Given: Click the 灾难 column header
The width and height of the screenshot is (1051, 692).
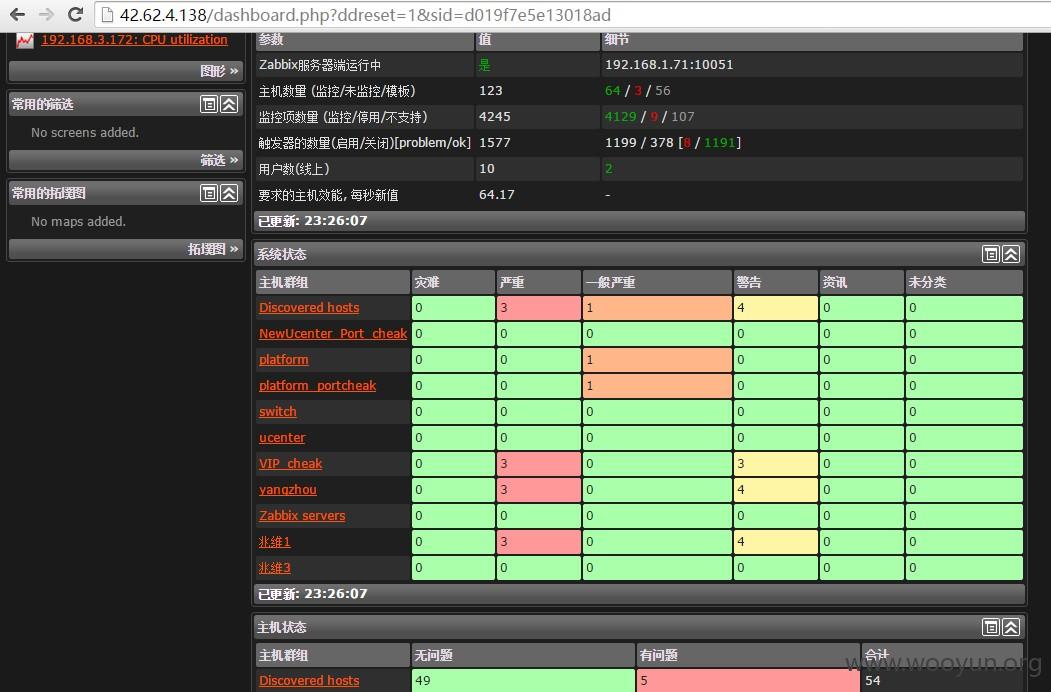Looking at the screenshot, I should [453, 282].
